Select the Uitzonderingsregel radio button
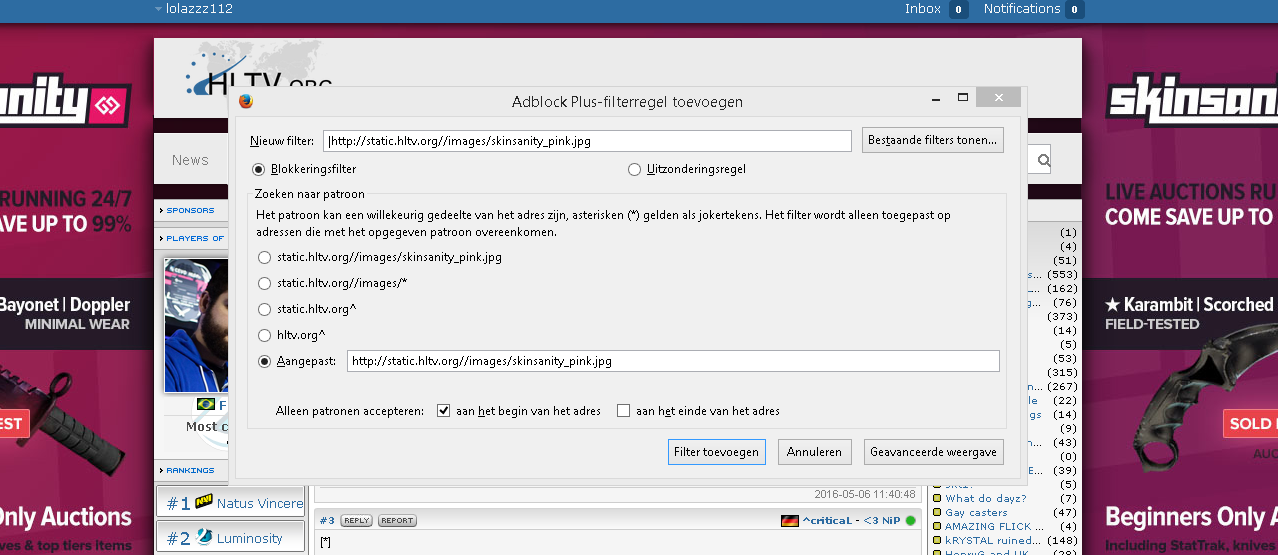The width and height of the screenshot is (1278, 555). (x=634, y=169)
